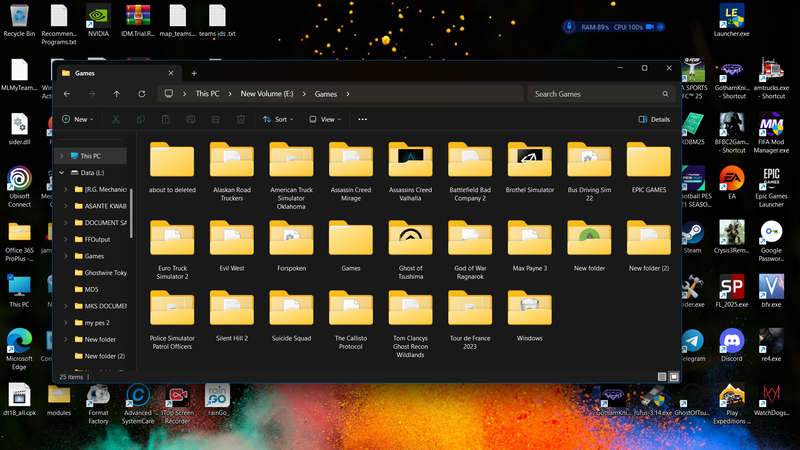
Task: Open the See more three-dots menu
Action: (362, 119)
